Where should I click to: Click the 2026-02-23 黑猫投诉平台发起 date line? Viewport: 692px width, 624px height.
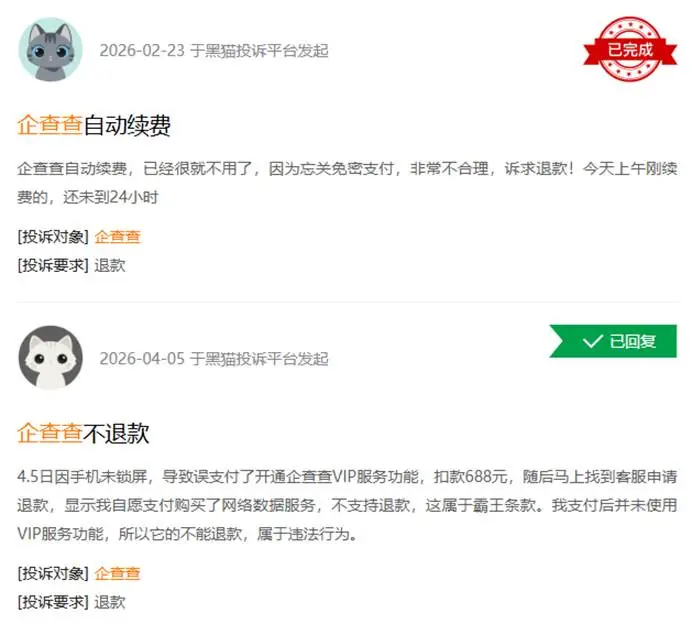point(214,50)
